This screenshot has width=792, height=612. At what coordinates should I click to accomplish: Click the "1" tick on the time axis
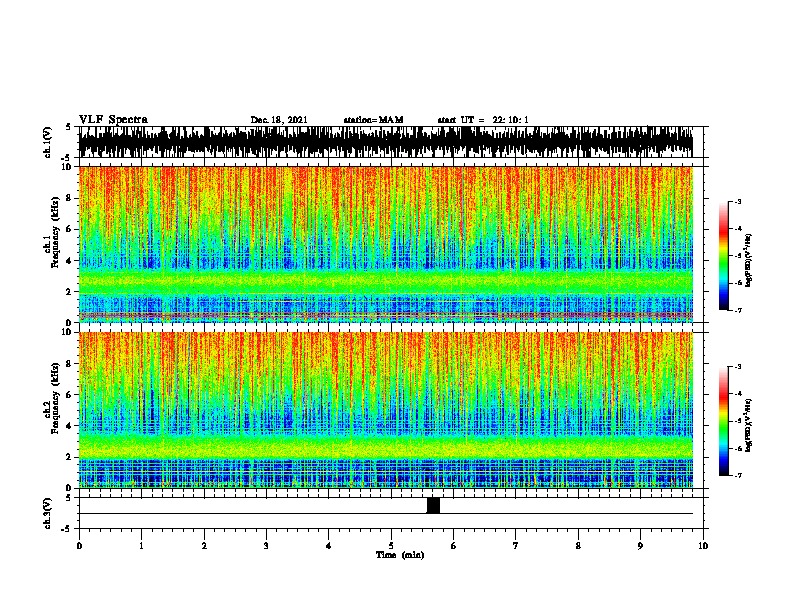point(141,546)
